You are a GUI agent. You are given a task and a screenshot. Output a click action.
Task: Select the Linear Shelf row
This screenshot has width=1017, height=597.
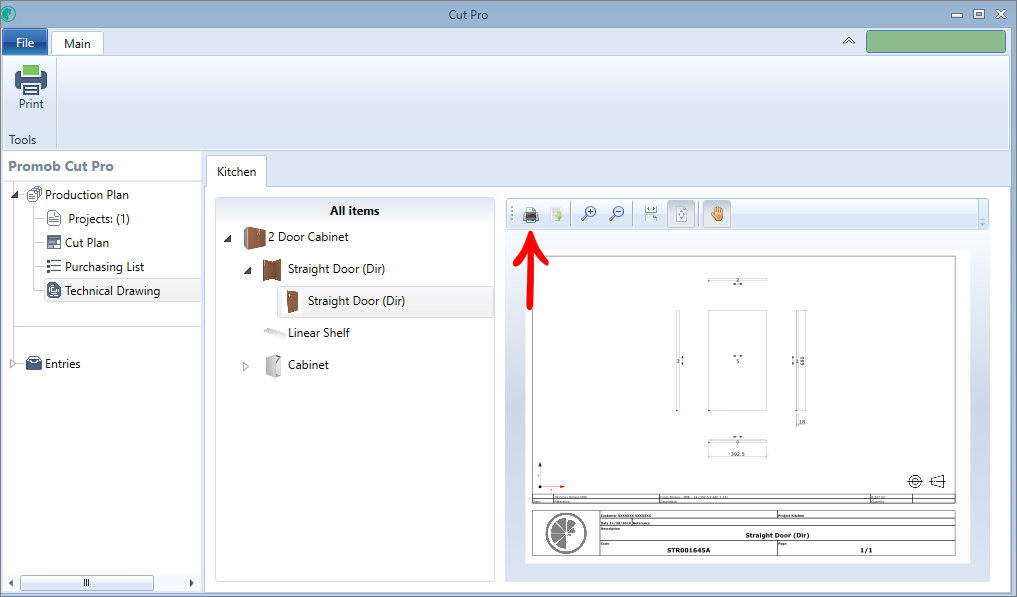[318, 333]
